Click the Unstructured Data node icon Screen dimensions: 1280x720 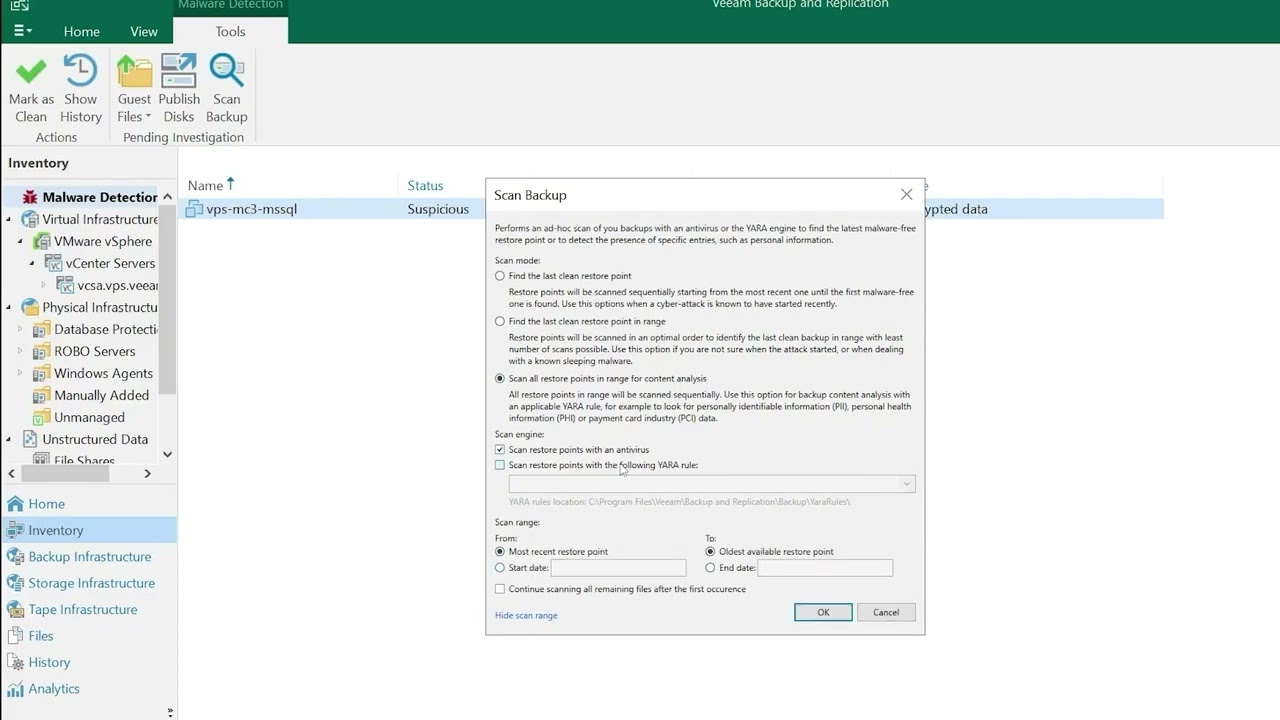[x=30, y=439]
